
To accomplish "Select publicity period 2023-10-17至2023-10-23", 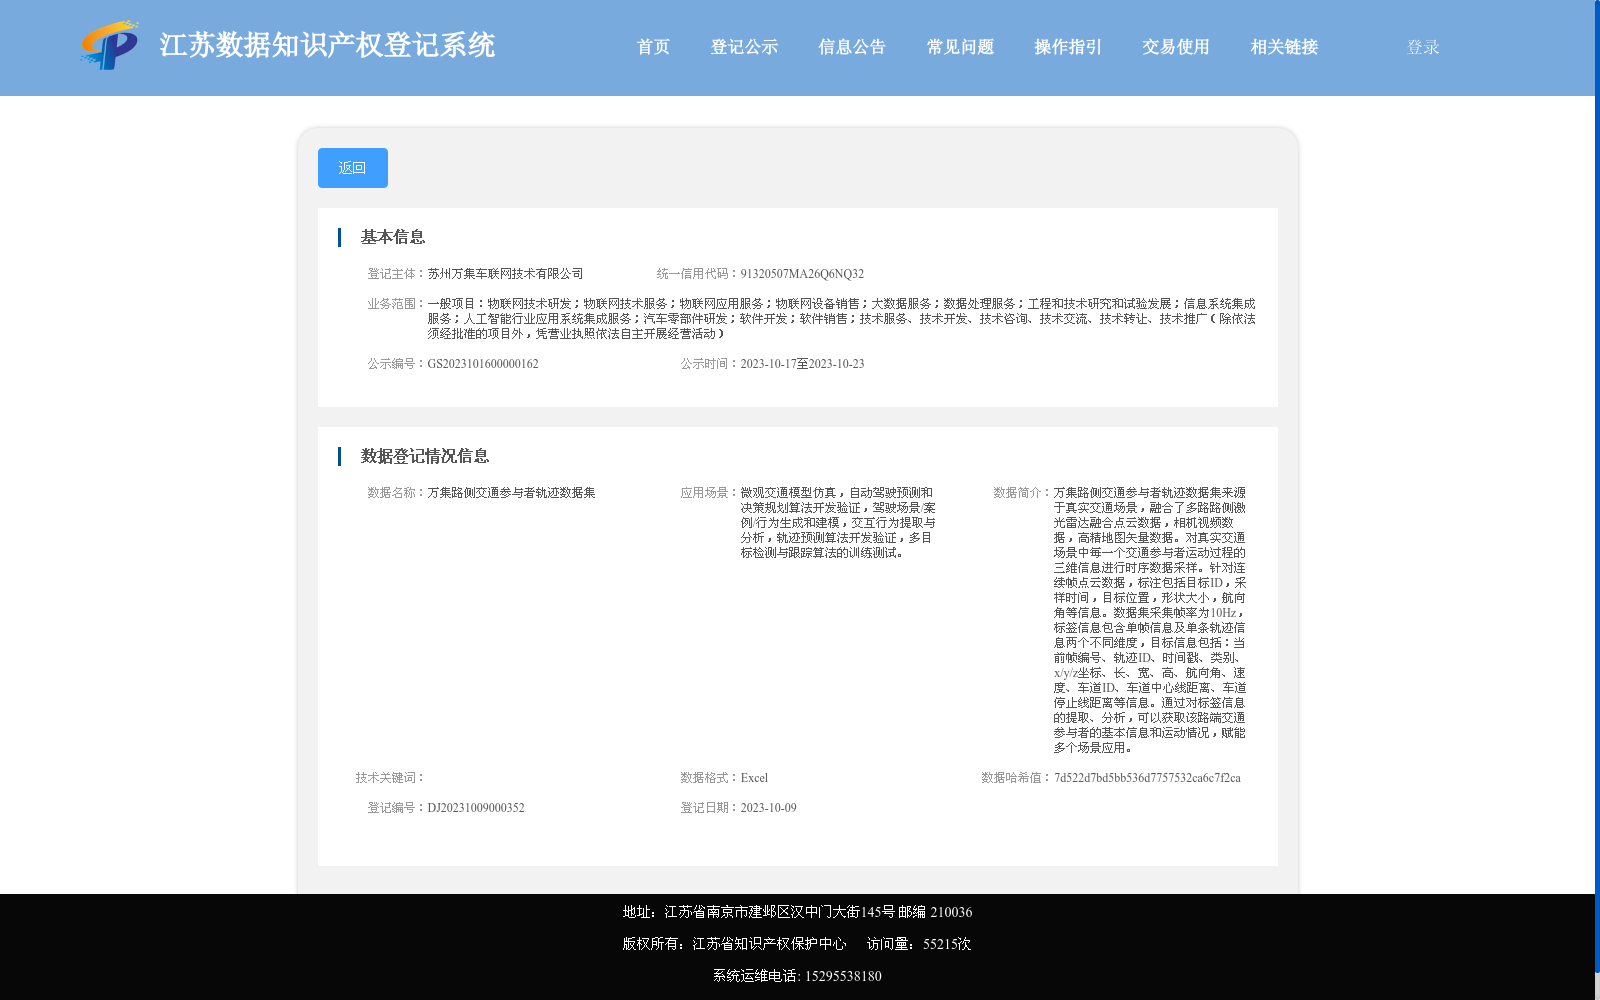I will click(802, 364).
